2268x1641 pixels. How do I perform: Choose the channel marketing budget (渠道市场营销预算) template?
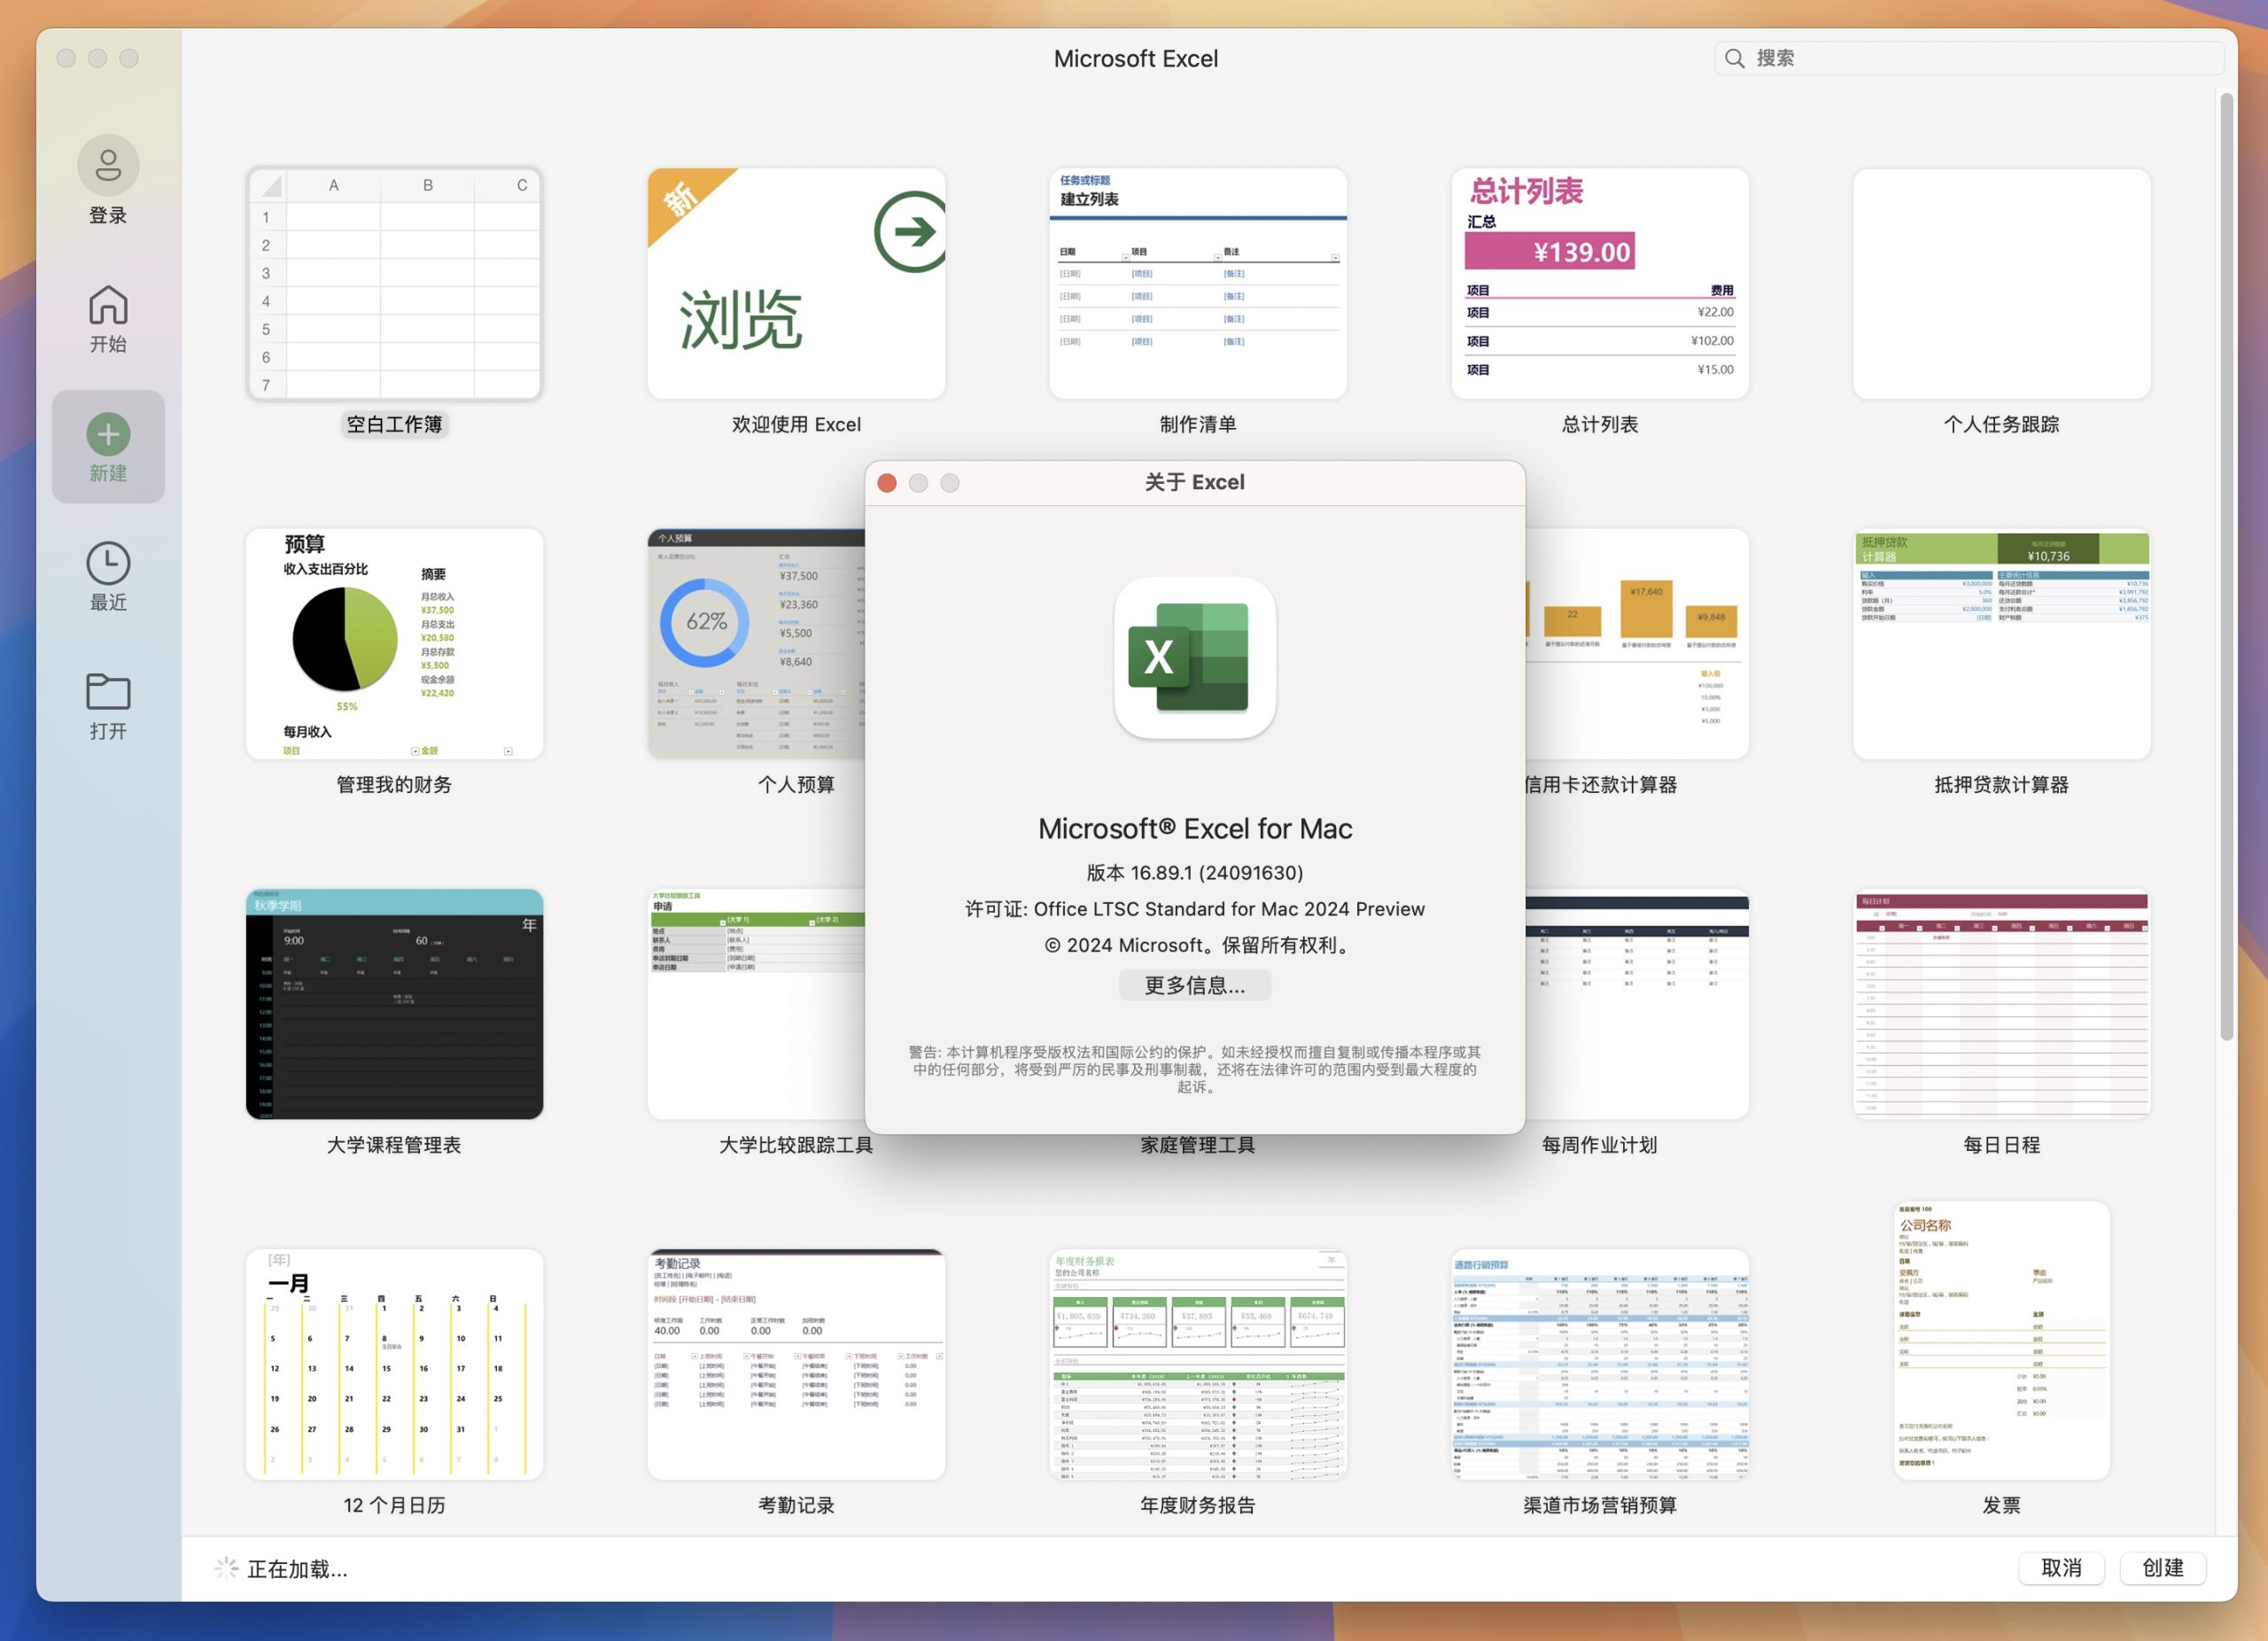(x=1600, y=1364)
